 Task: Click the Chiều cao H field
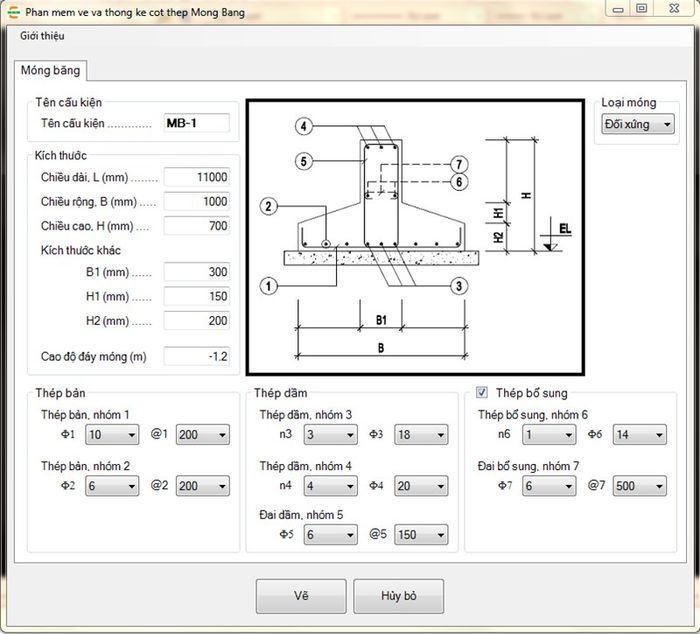click(x=197, y=225)
